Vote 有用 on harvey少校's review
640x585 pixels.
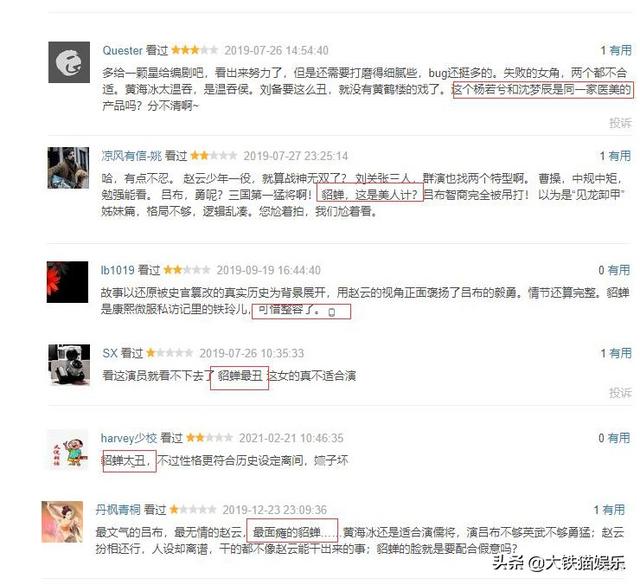point(619,438)
